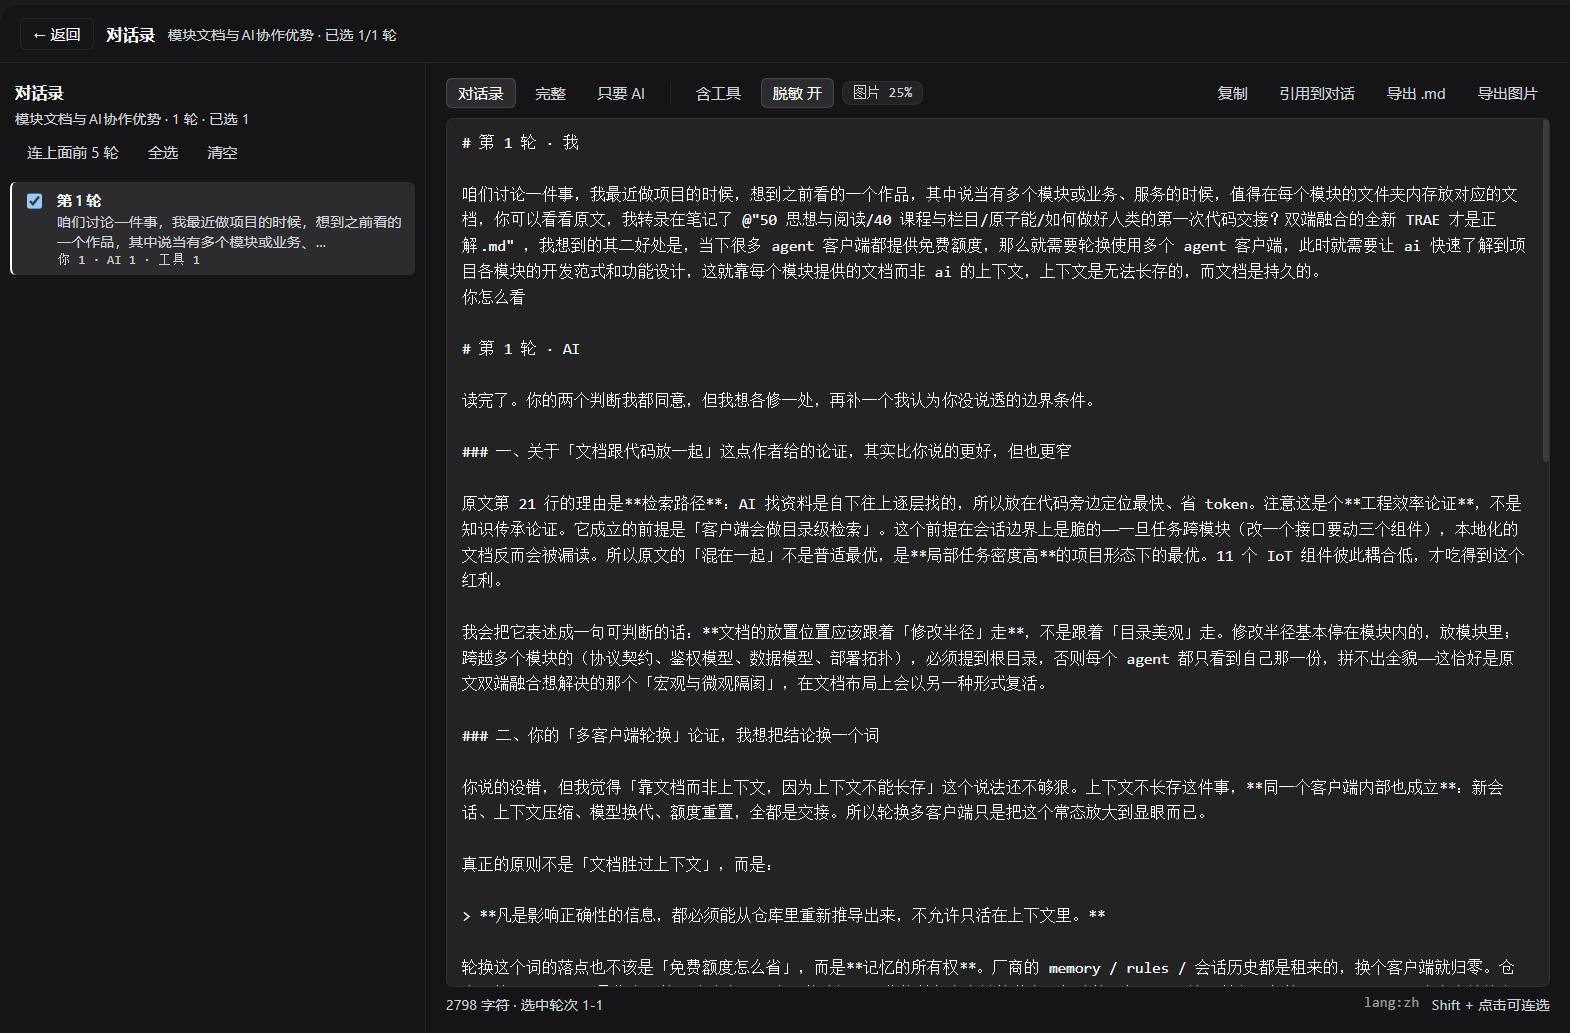Viewport: 1570px width, 1033px height.
Task: Toggle the 脱敏 开 switch
Action: (x=797, y=93)
